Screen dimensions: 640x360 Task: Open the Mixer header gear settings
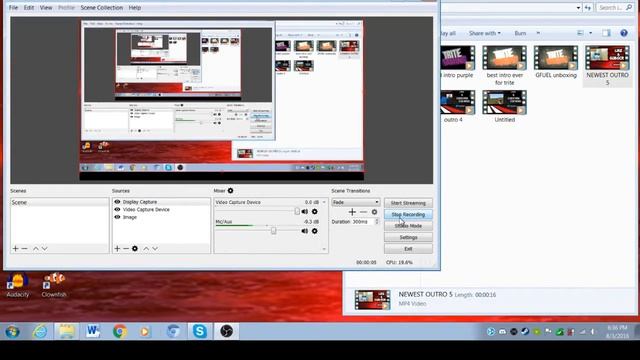(231, 191)
